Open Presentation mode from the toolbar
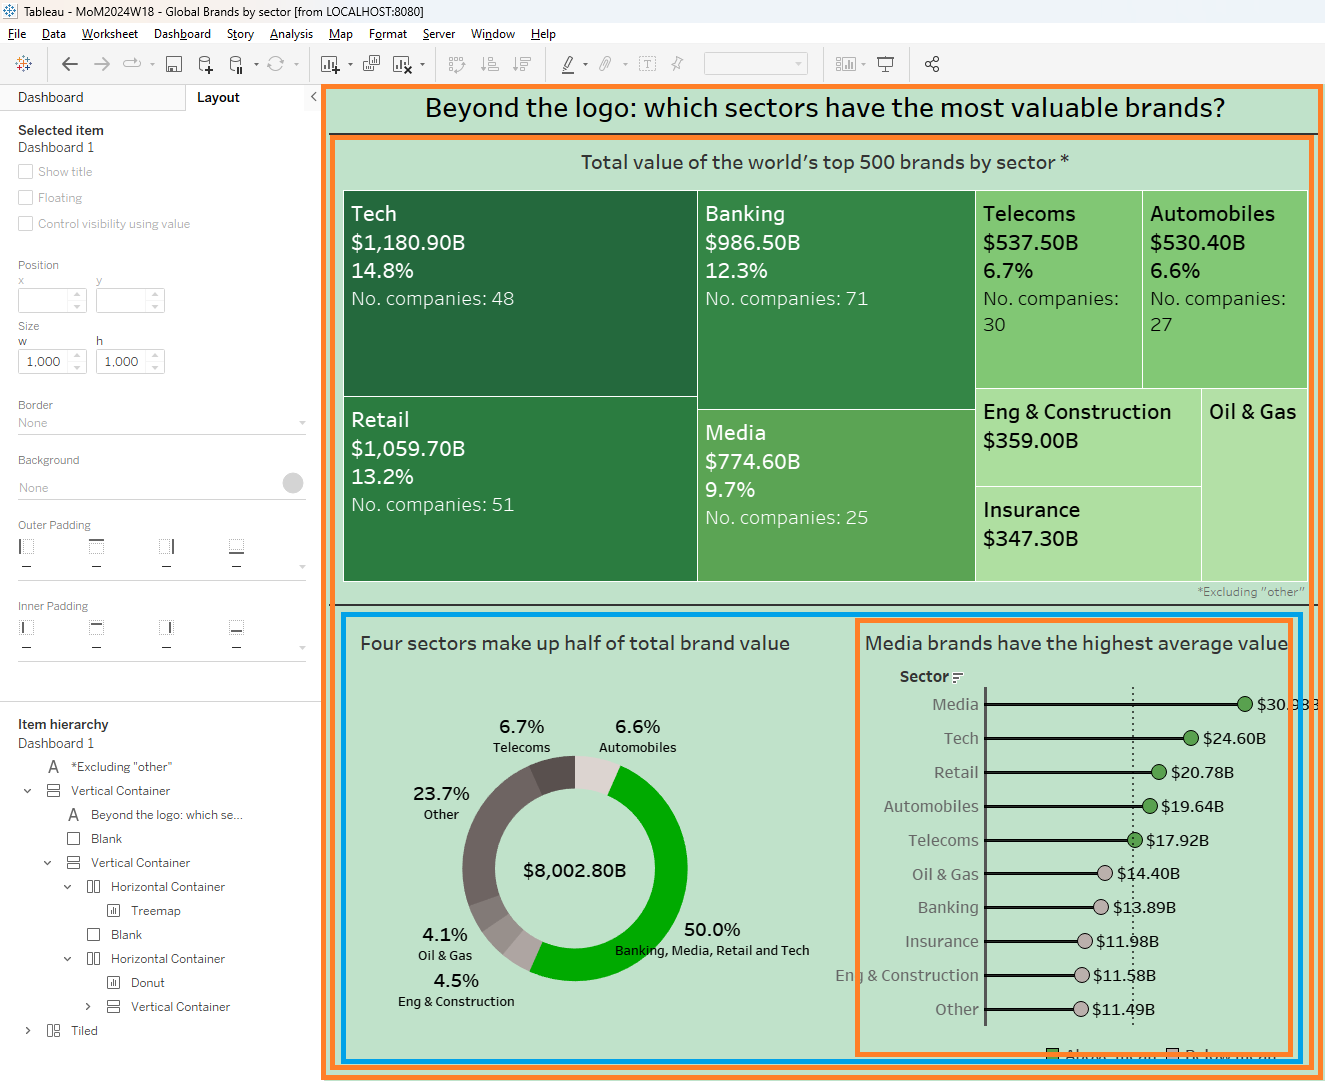 (x=885, y=64)
